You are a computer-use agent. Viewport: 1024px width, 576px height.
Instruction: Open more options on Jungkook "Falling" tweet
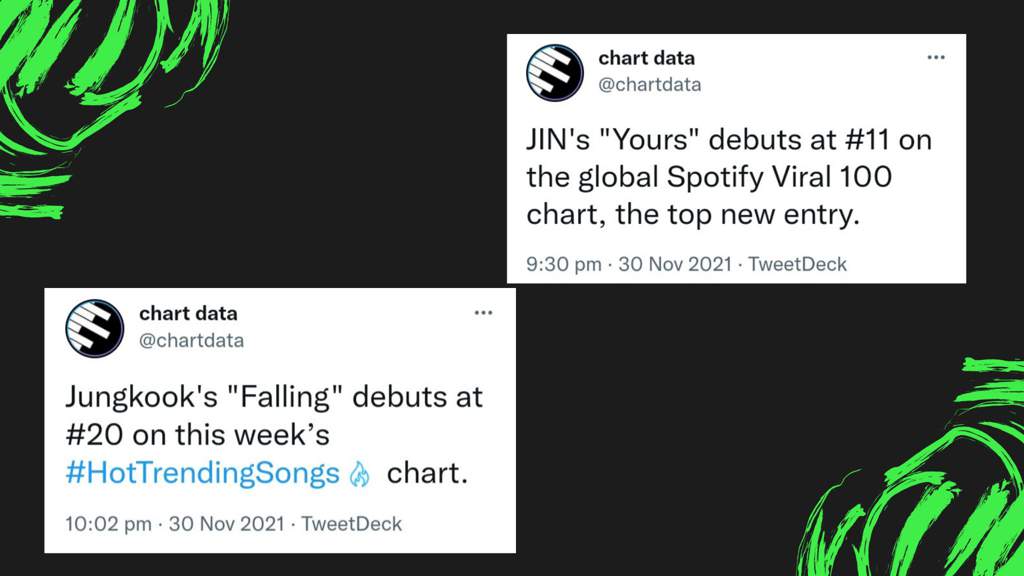pos(483,313)
